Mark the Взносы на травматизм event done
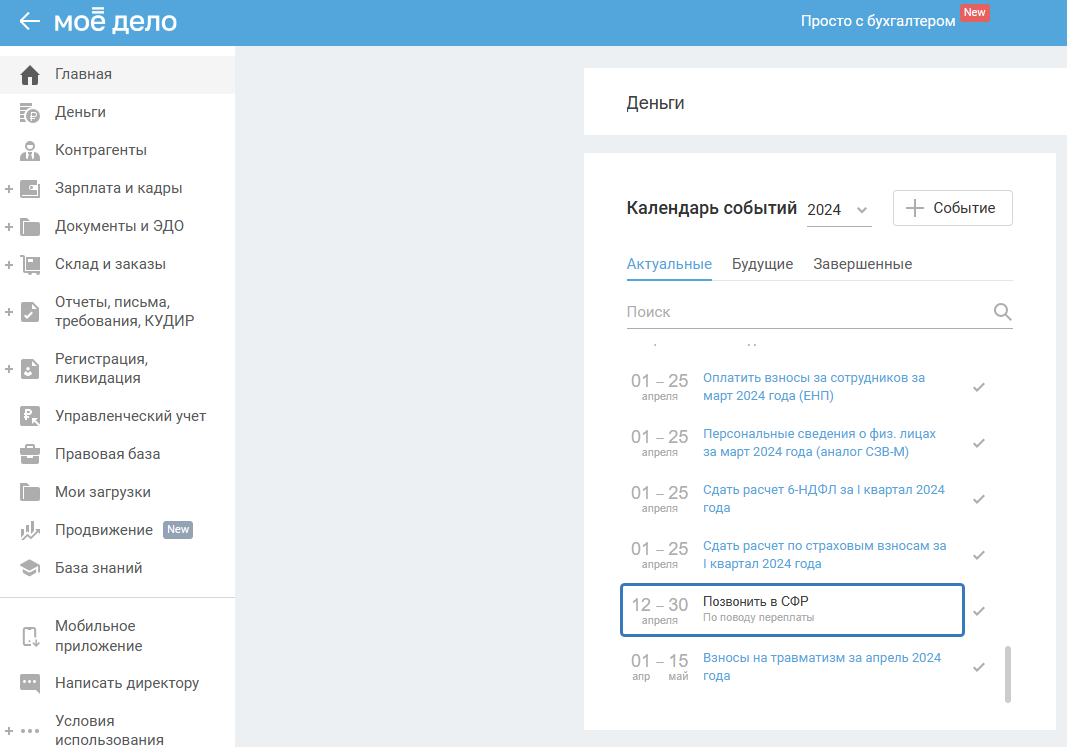Viewport: 1067px width, 747px height. [x=979, y=667]
